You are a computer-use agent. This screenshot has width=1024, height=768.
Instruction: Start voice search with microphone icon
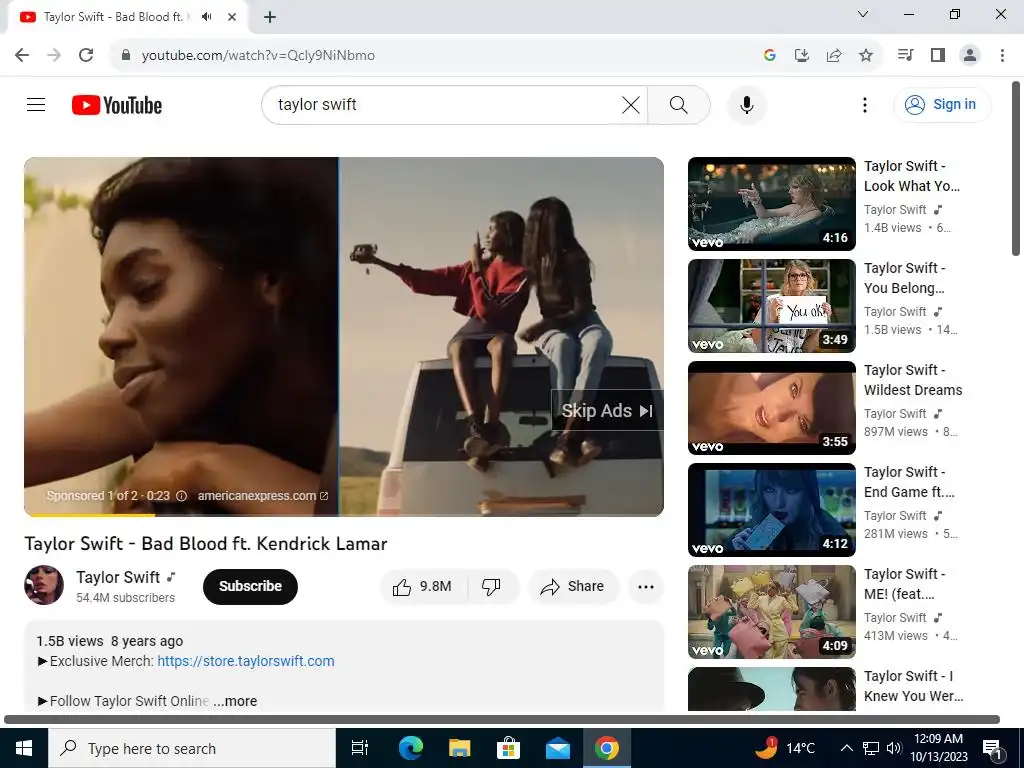(746, 104)
